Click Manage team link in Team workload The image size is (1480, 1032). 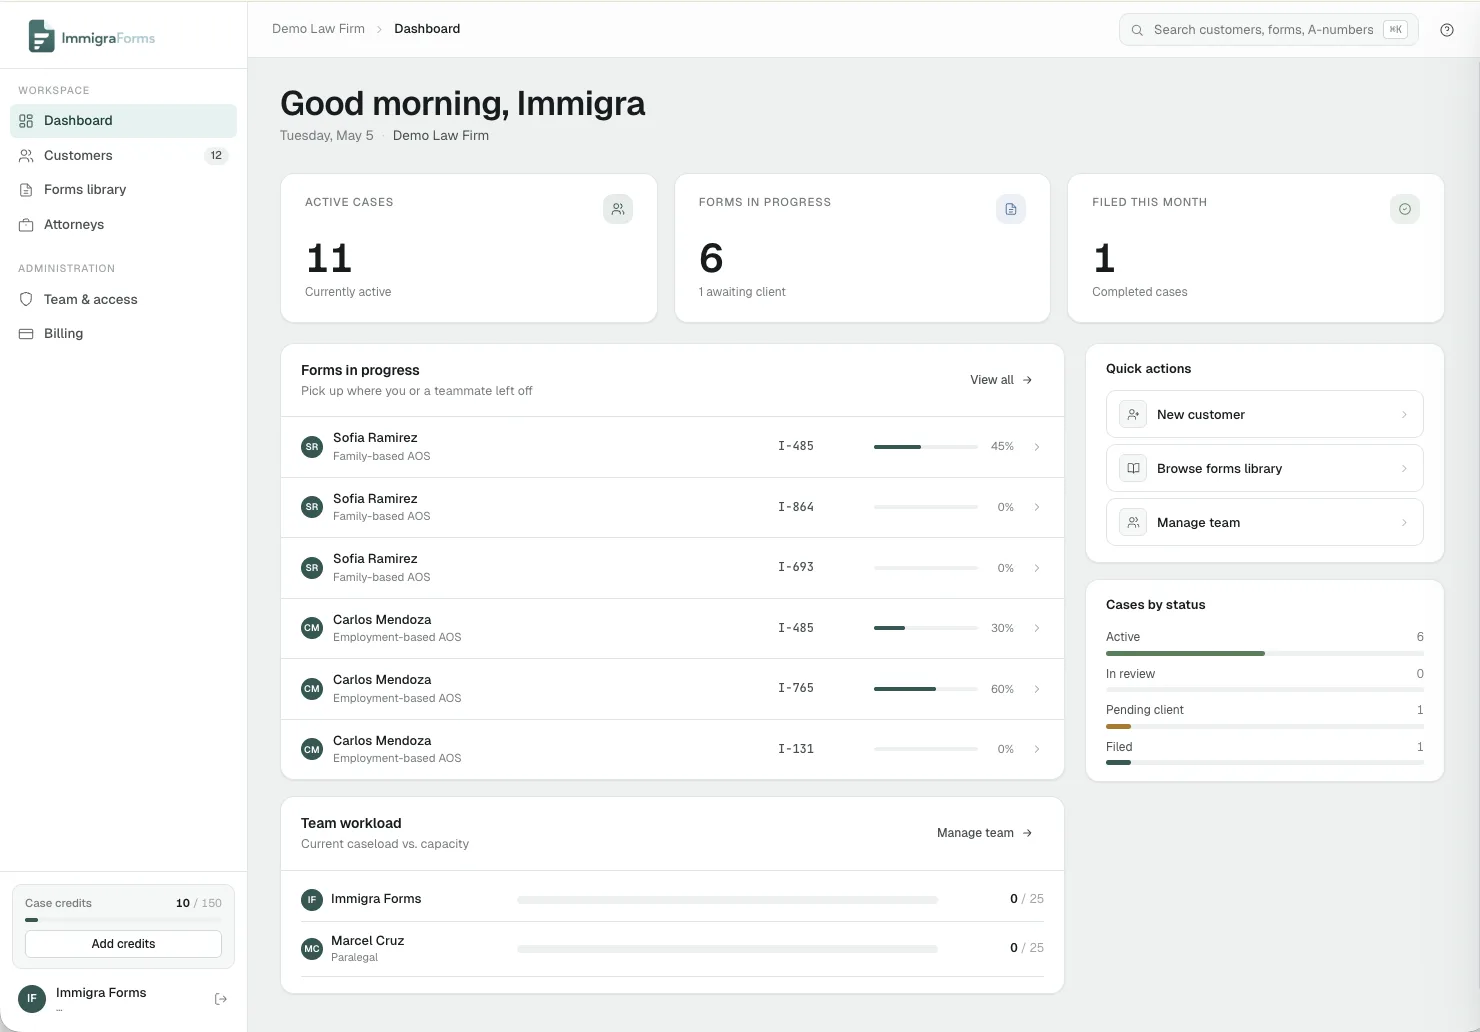tap(984, 833)
